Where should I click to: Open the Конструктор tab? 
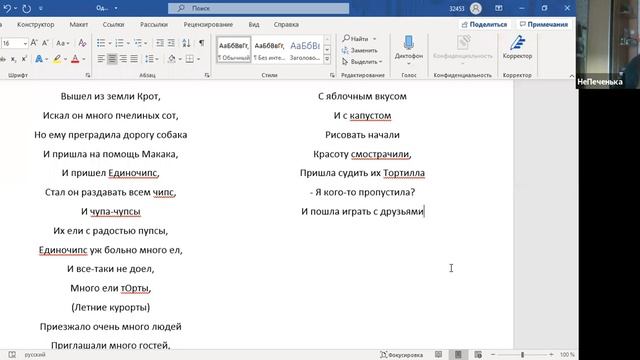tap(36, 24)
